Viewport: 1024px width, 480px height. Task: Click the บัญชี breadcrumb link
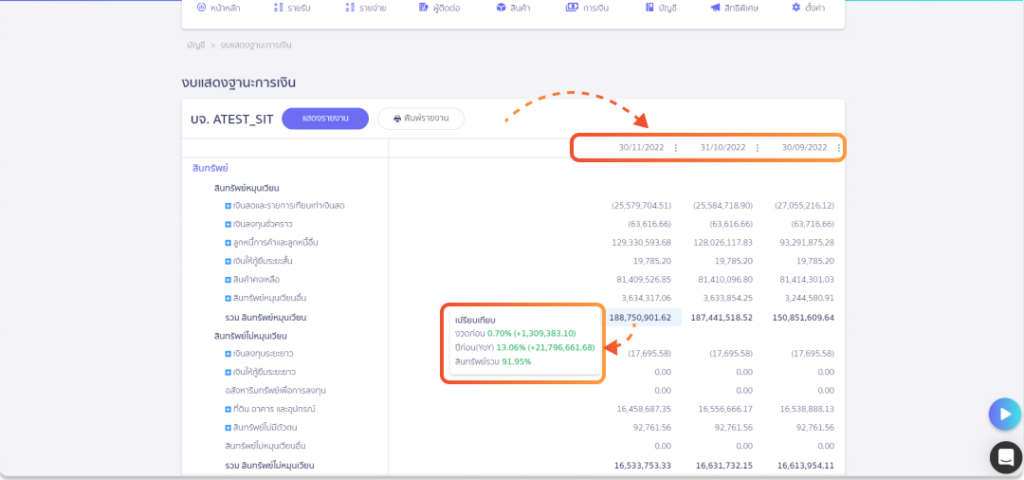coord(196,45)
